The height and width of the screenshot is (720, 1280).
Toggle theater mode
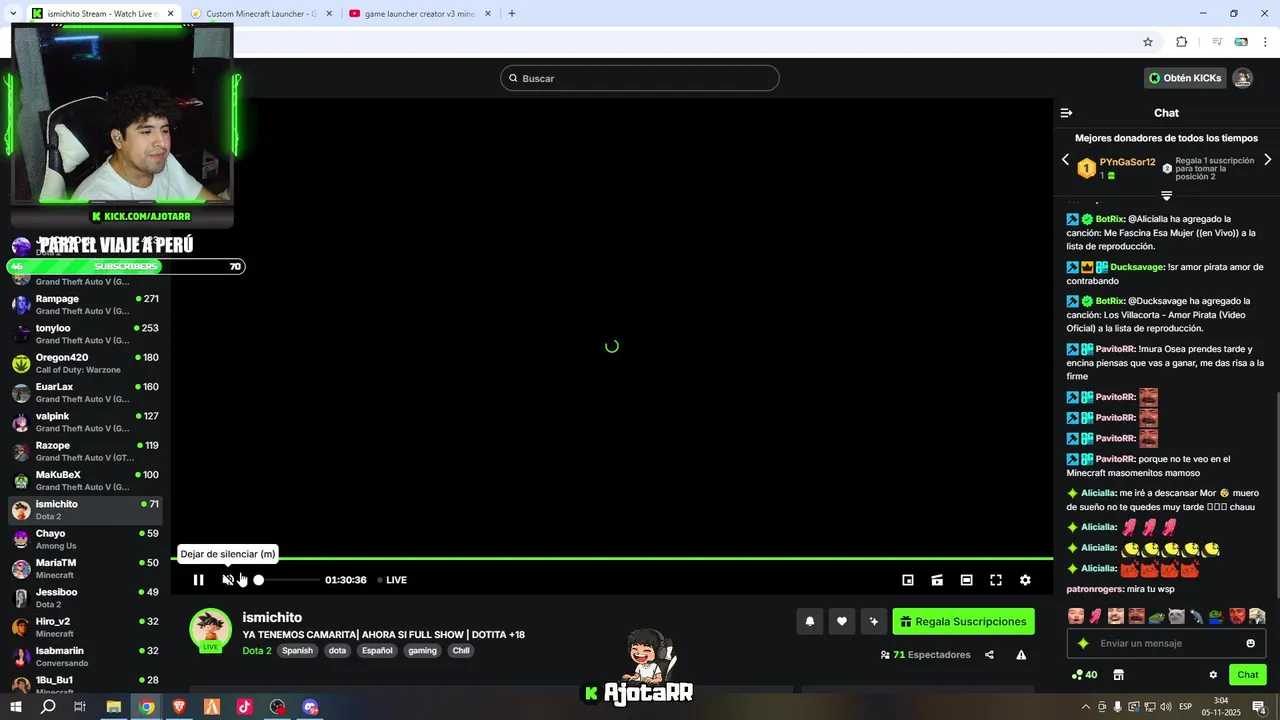pyautogui.click(x=966, y=580)
